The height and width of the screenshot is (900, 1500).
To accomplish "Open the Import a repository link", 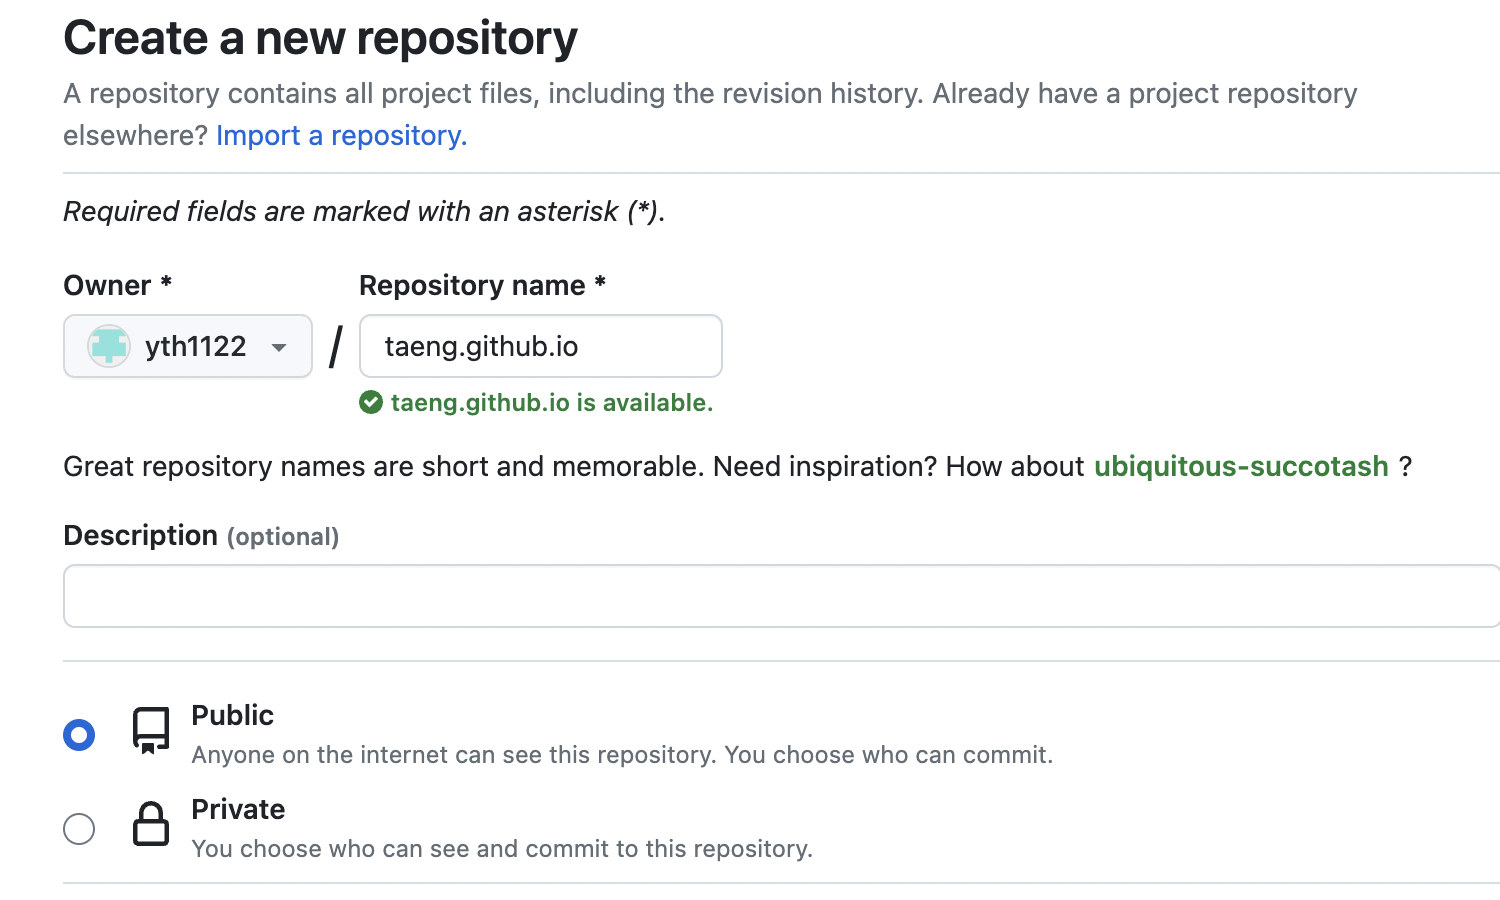I will tap(342, 135).
